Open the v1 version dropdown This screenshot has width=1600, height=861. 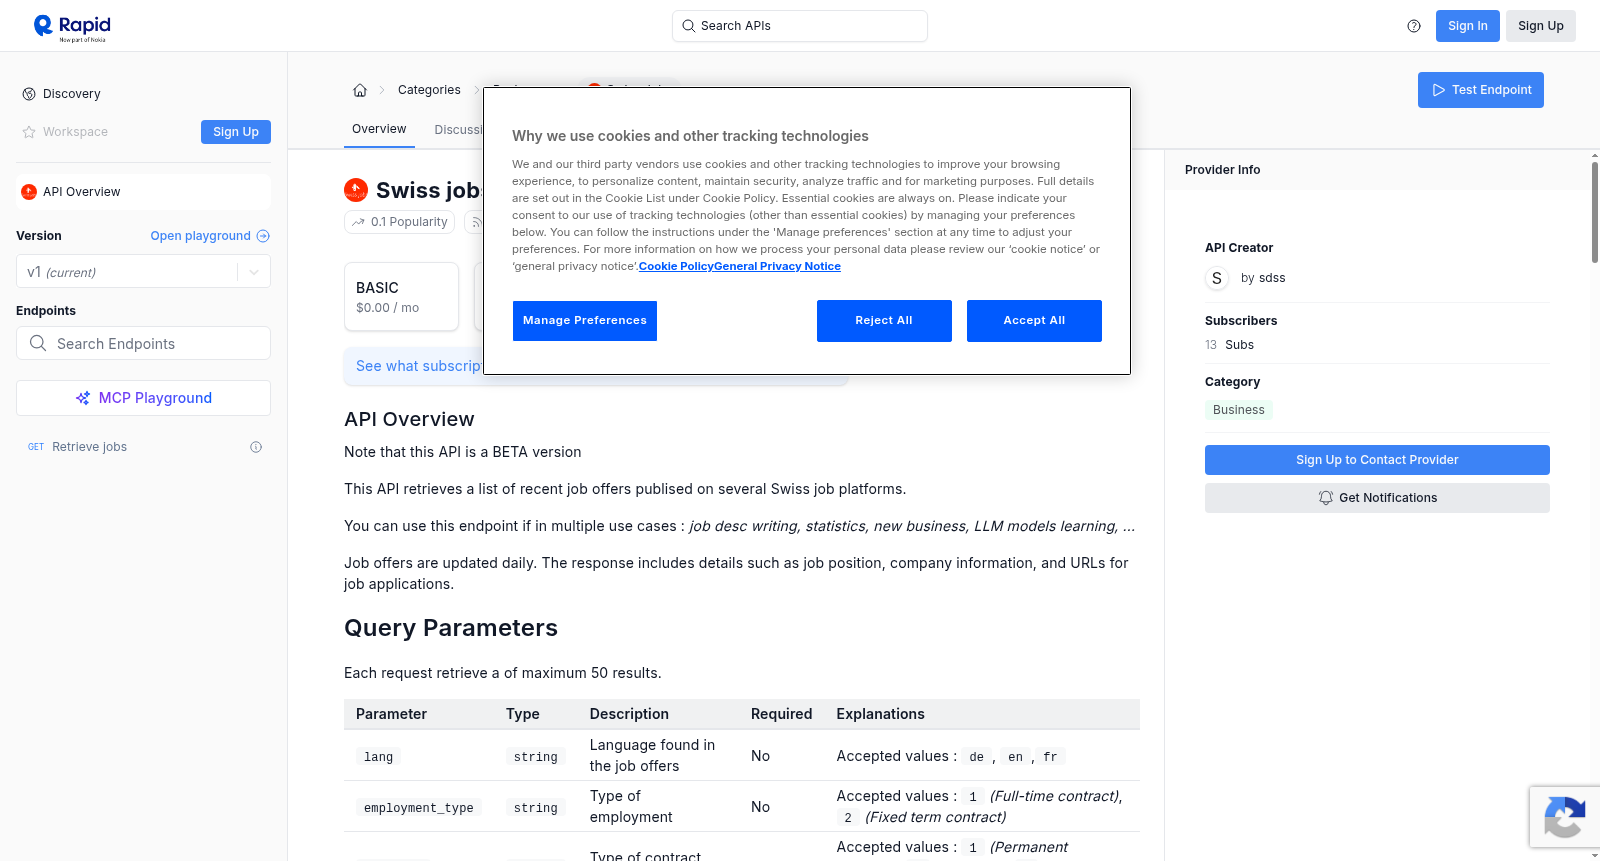coord(143,272)
